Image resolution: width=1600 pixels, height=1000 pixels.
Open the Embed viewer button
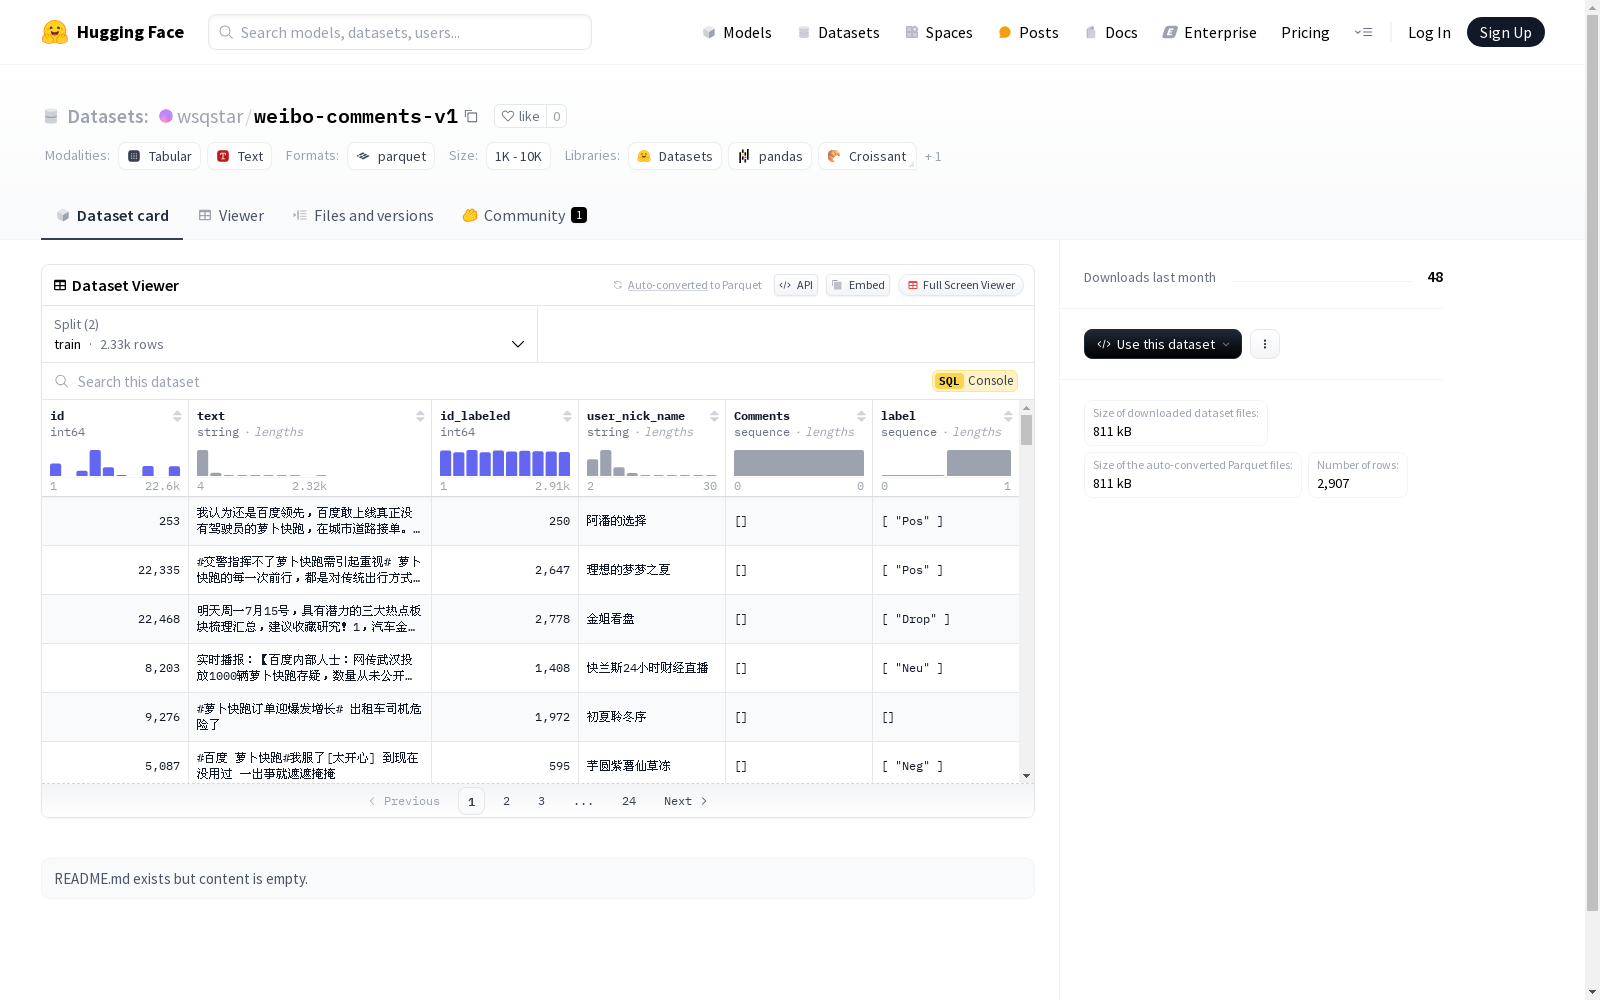(x=858, y=285)
